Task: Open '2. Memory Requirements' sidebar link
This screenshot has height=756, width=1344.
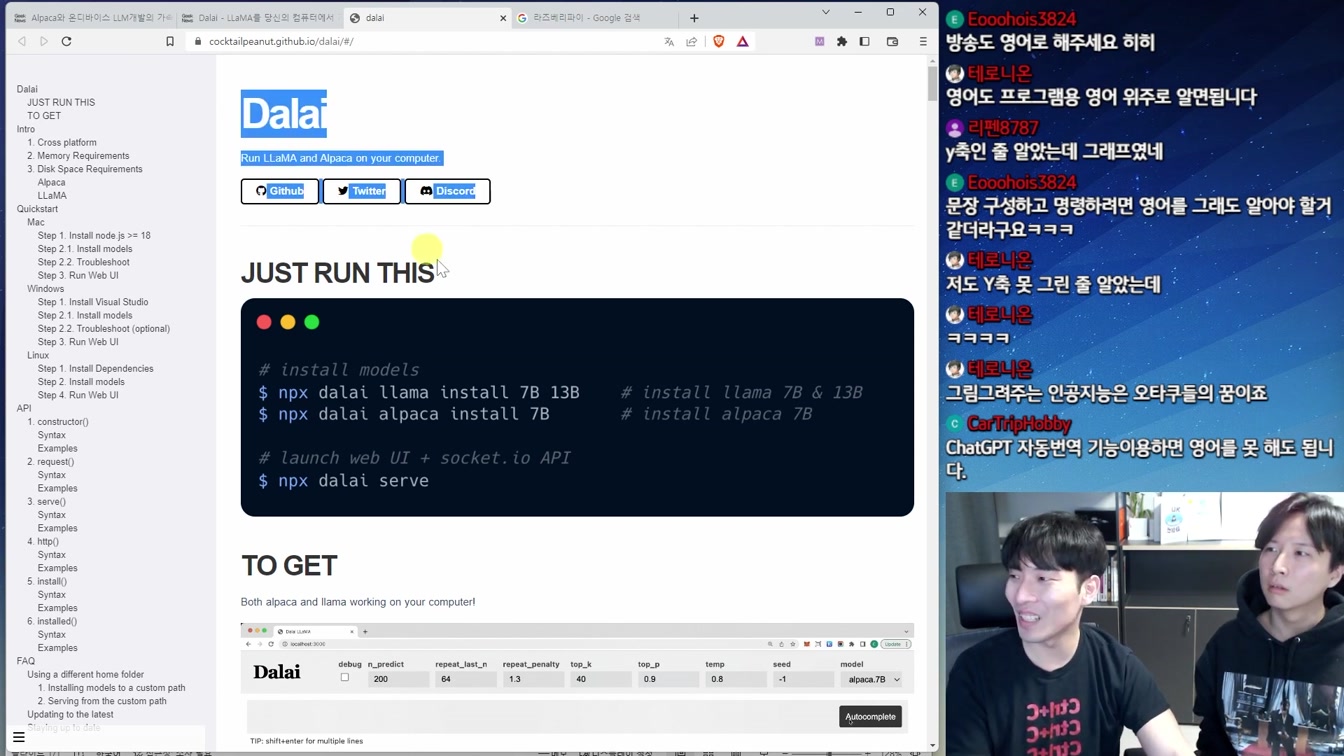Action: click(x=78, y=156)
